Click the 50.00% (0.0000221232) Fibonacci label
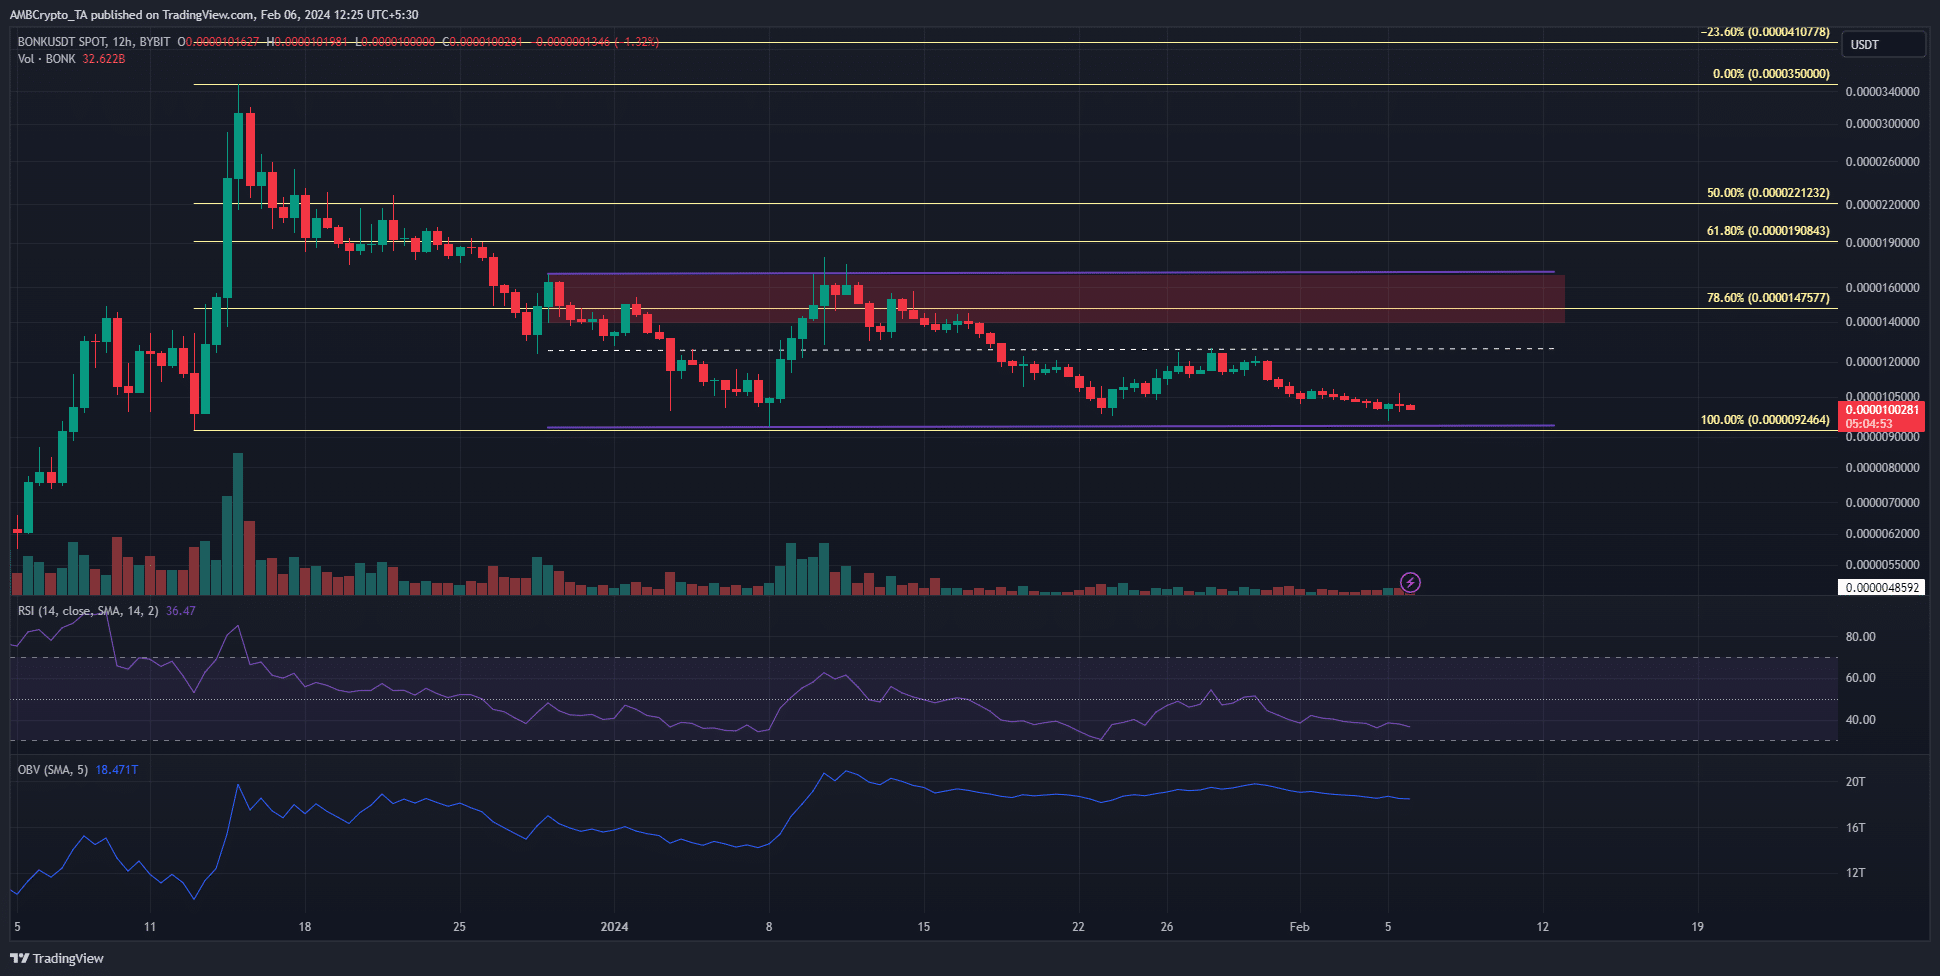 (1768, 193)
